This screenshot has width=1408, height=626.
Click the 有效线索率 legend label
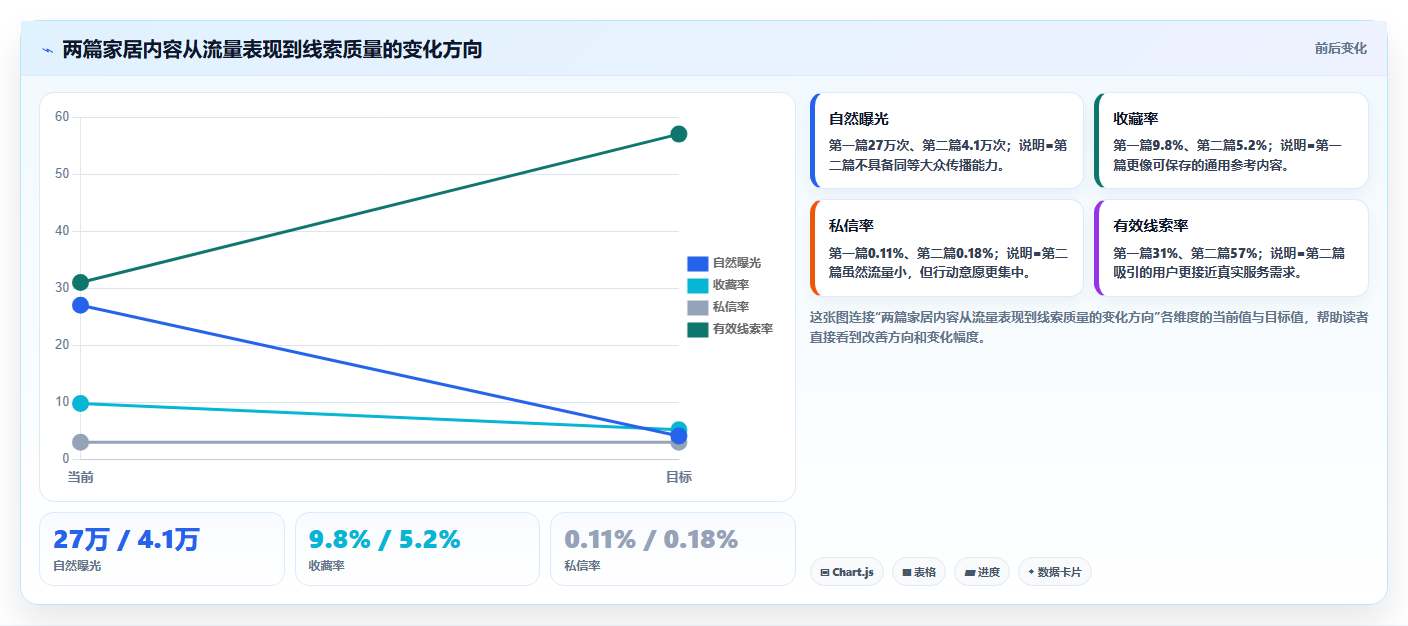(x=743, y=329)
